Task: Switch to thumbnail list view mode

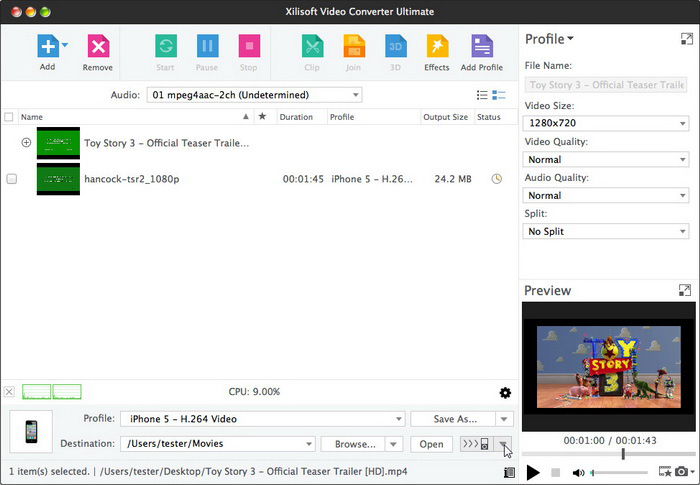Action: (499, 95)
